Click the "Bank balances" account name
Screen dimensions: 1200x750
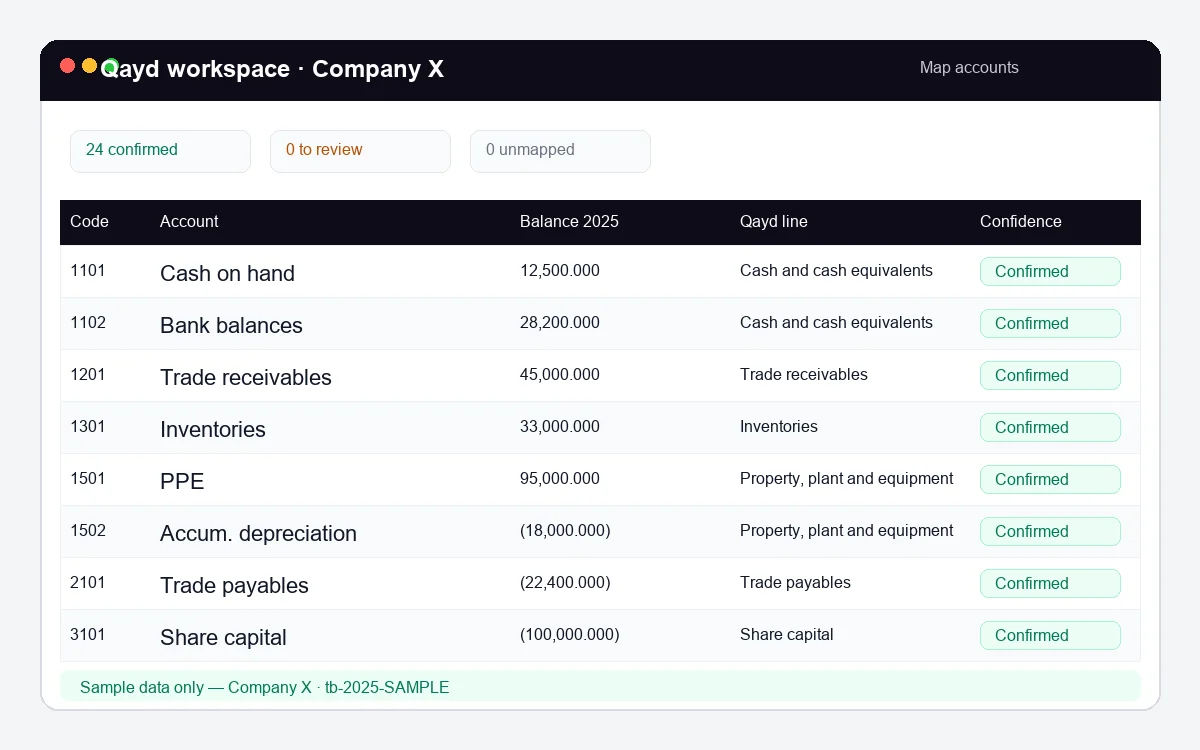[231, 325]
